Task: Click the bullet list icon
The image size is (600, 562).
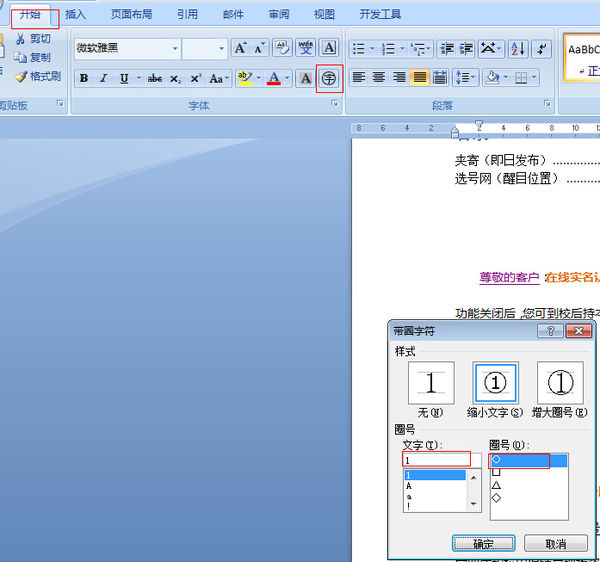Action: (x=358, y=48)
